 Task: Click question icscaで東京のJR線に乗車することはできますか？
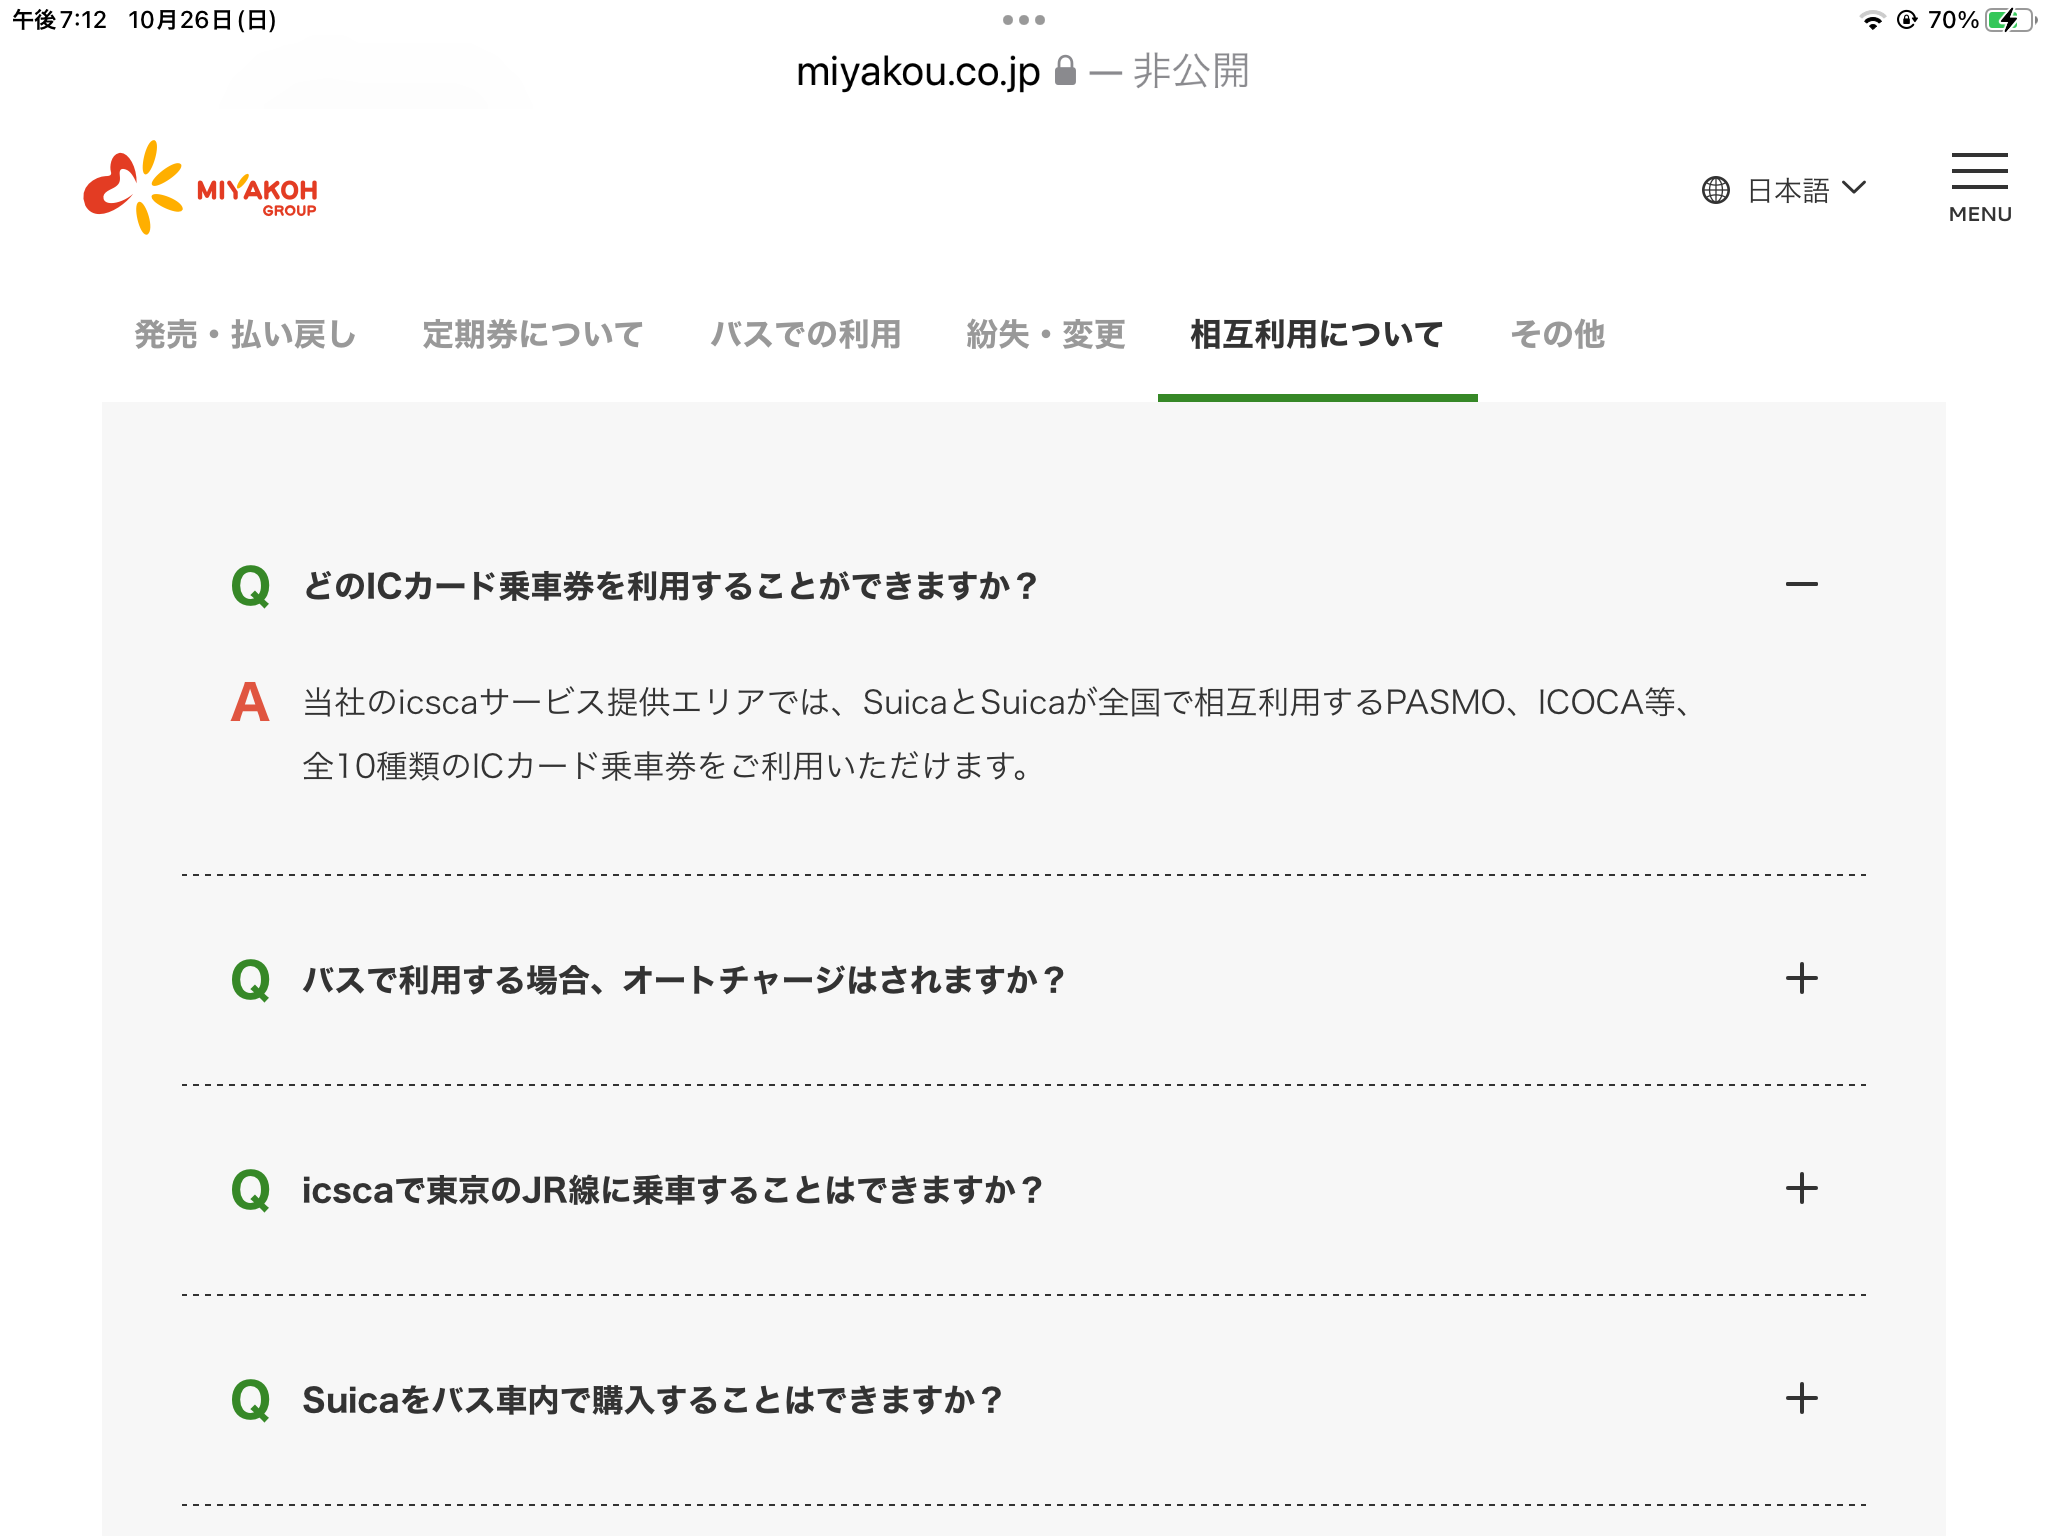673,1190
